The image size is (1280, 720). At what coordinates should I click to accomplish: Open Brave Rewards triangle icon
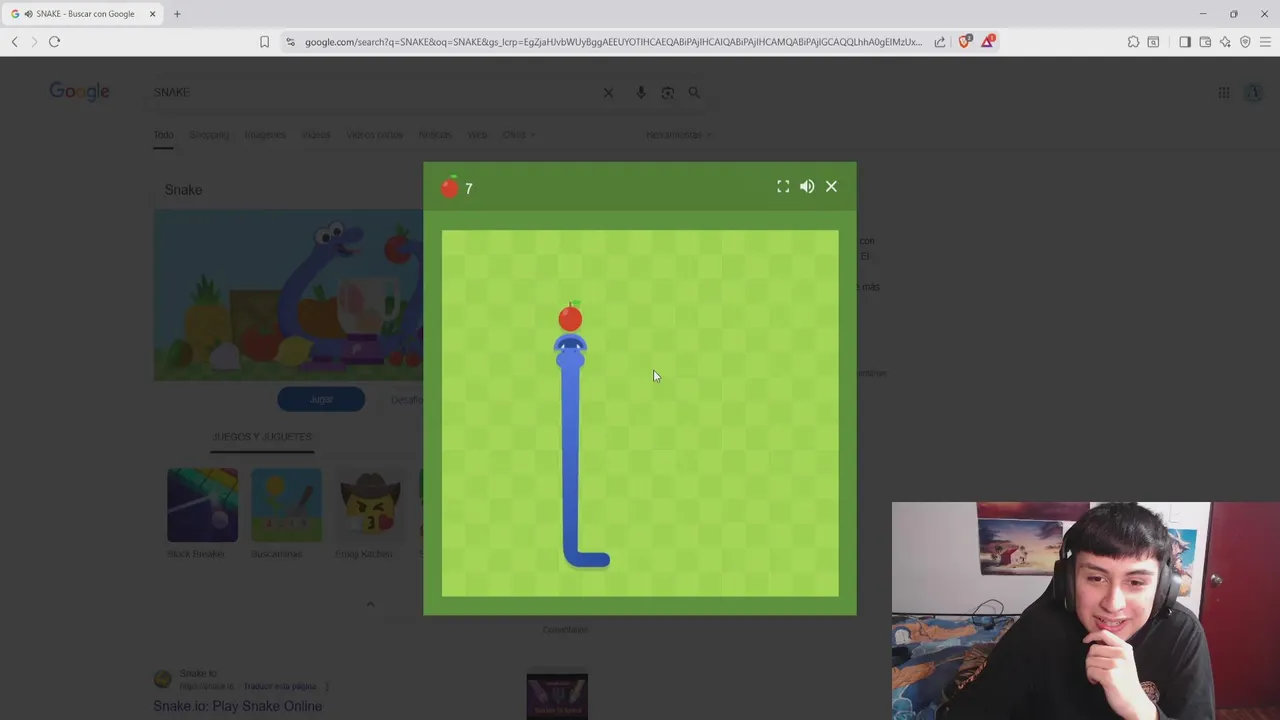coord(988,42)
